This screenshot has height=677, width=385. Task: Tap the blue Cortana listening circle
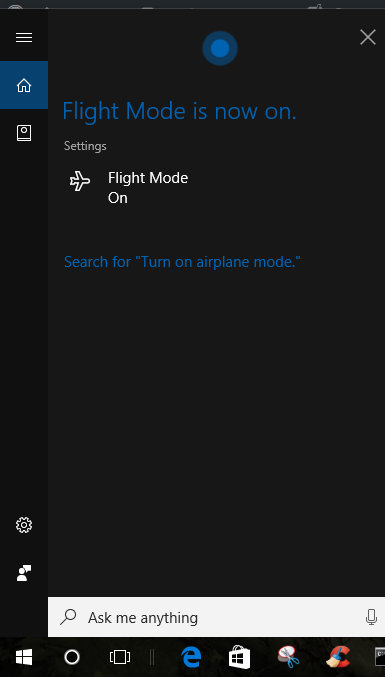220,48
